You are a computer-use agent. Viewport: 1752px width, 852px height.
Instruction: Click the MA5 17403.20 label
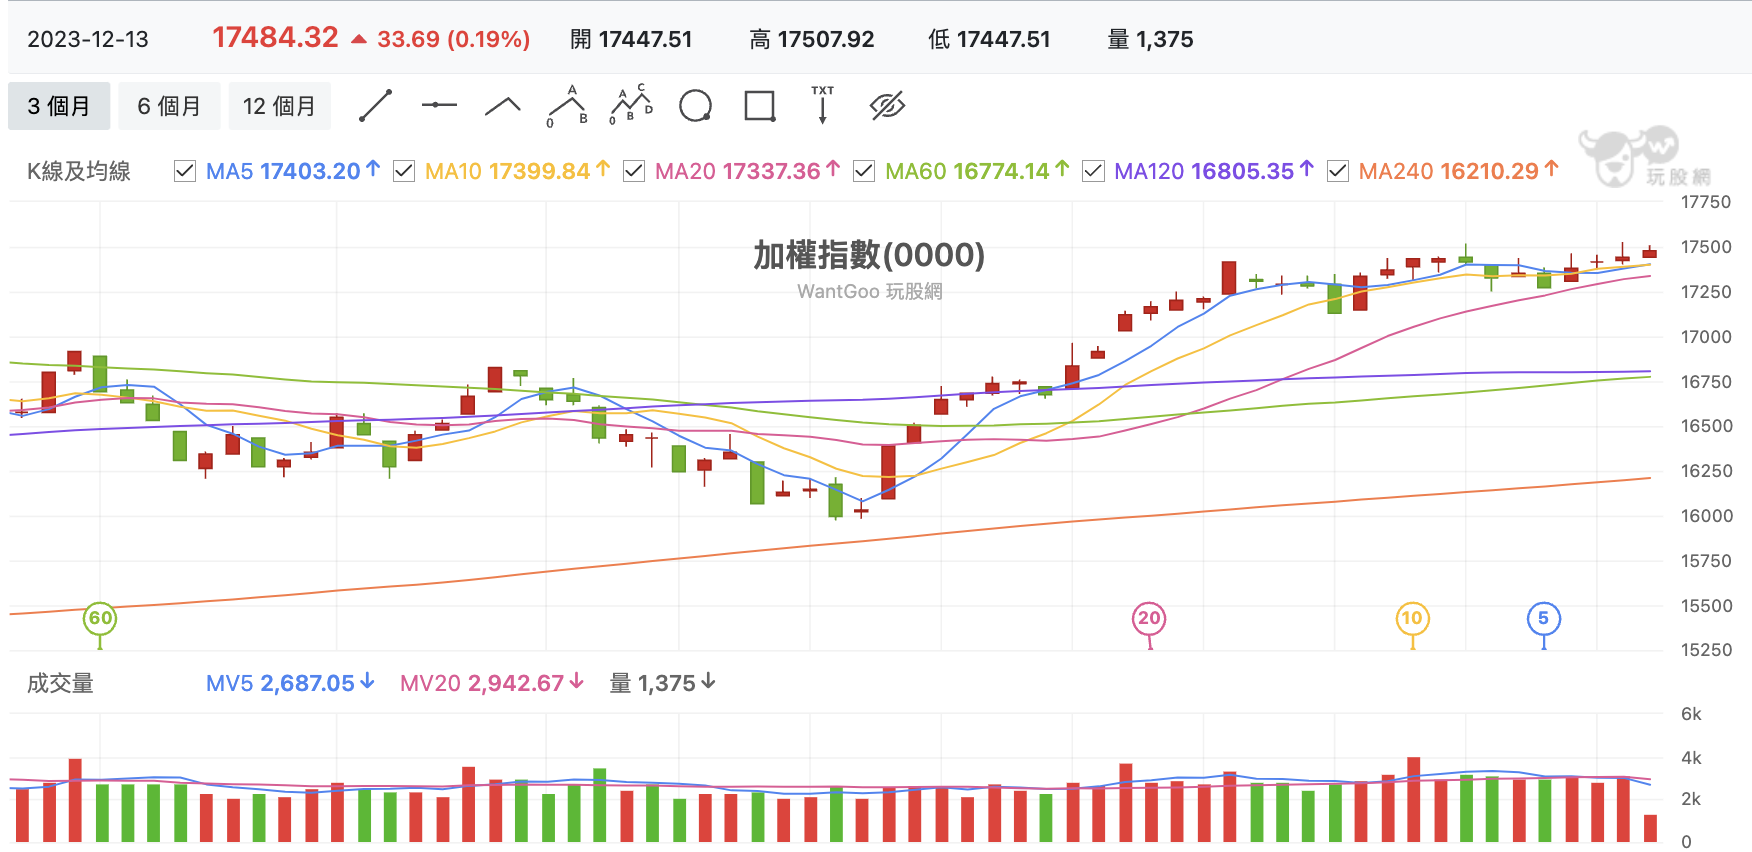292,171
